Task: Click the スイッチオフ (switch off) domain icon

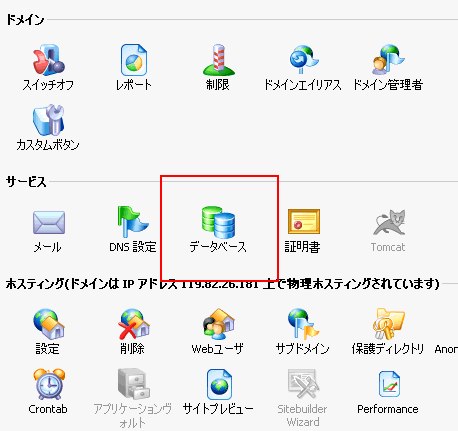Action: [x=49, y=60]
